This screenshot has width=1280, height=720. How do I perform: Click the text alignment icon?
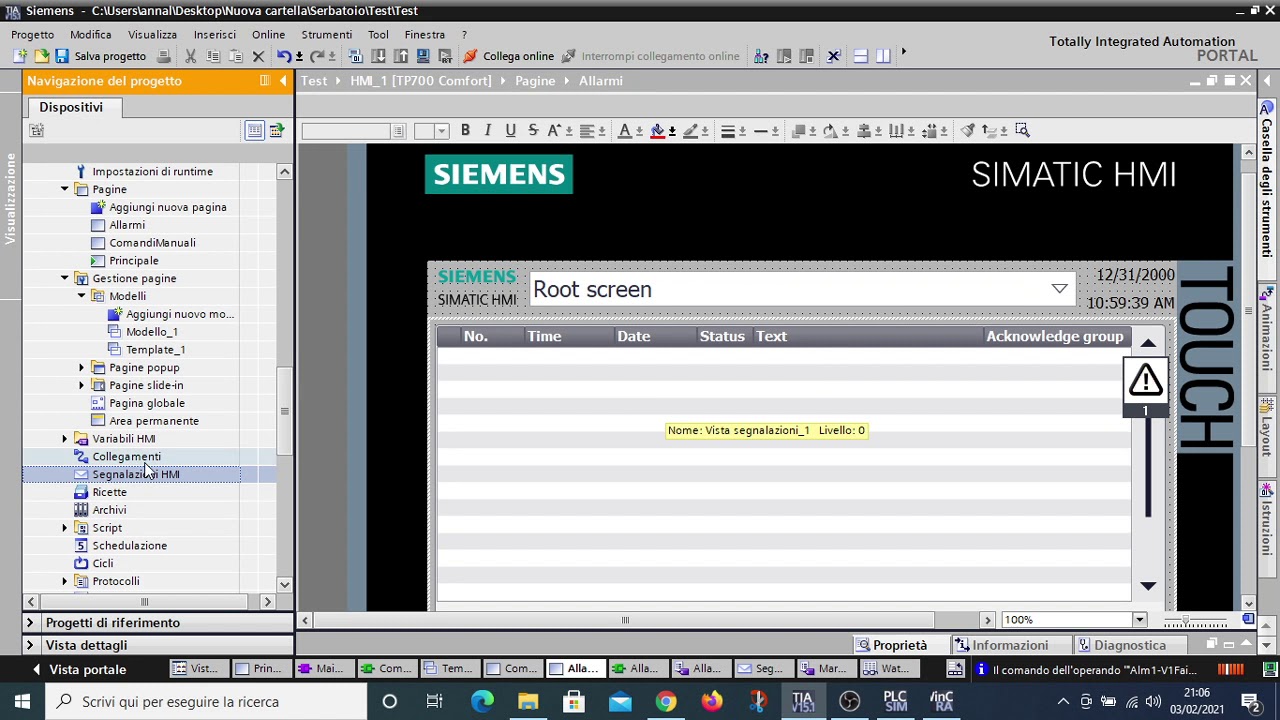click(x=587, y=130)
